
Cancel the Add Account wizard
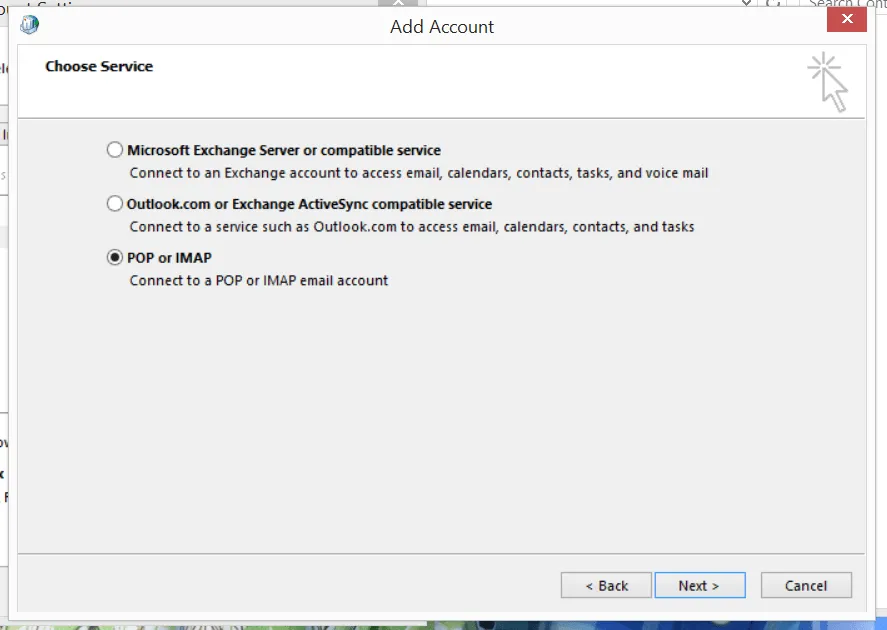click(x=806, y=585)
